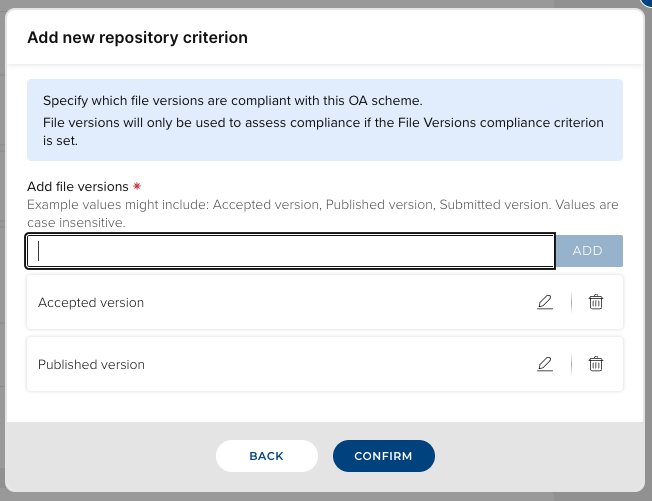Confirm the new repository criterion
The width and height of the screenshot is (652, 501).
[383, 456]
